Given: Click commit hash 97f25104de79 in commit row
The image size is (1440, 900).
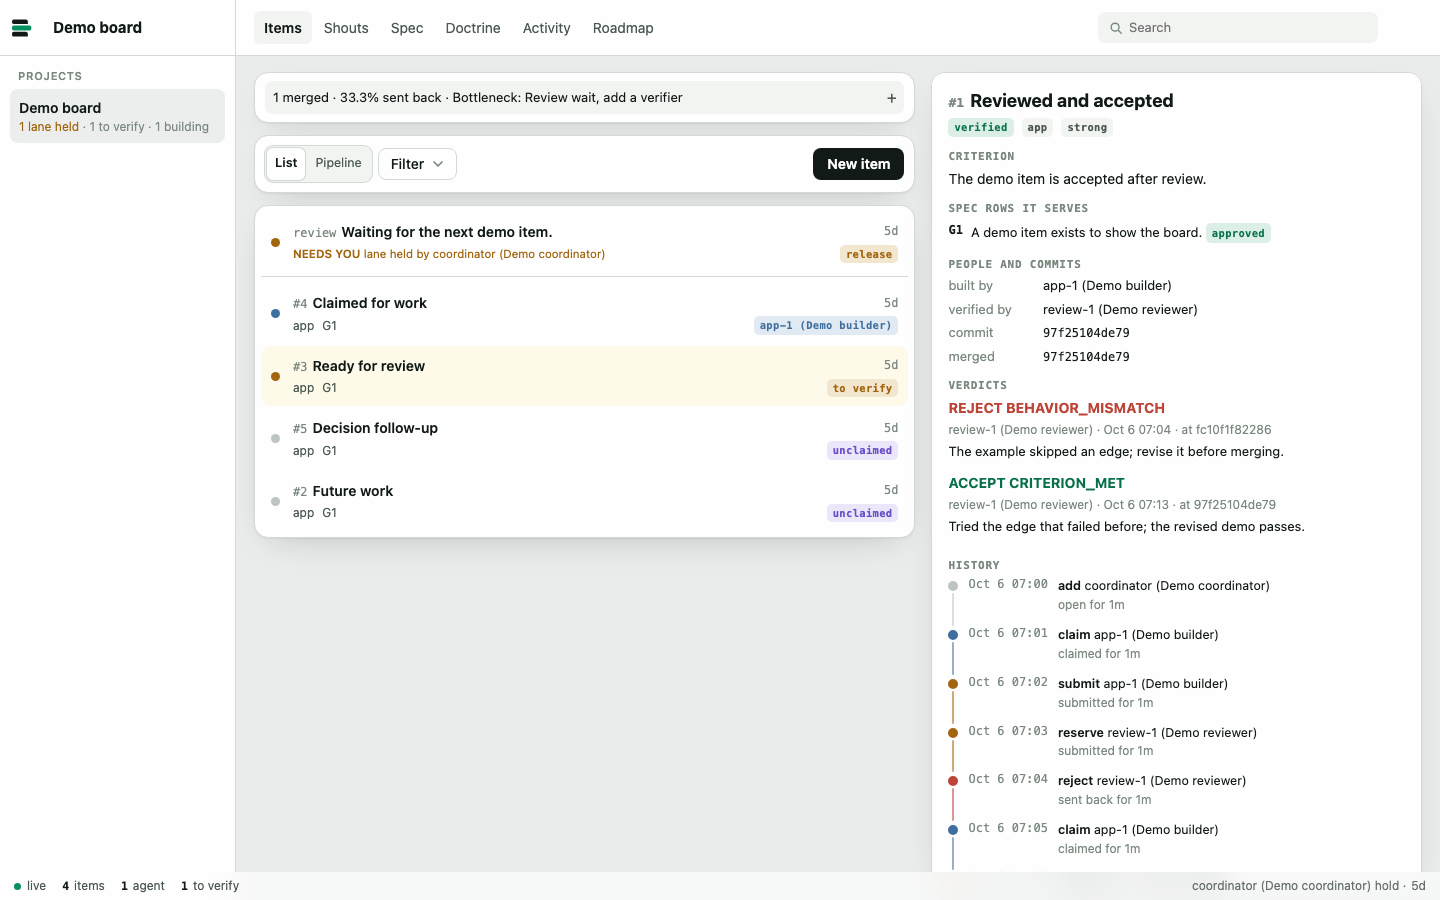Looking at the screenshot, I should pyautogui.click(x=1086, y=333).
